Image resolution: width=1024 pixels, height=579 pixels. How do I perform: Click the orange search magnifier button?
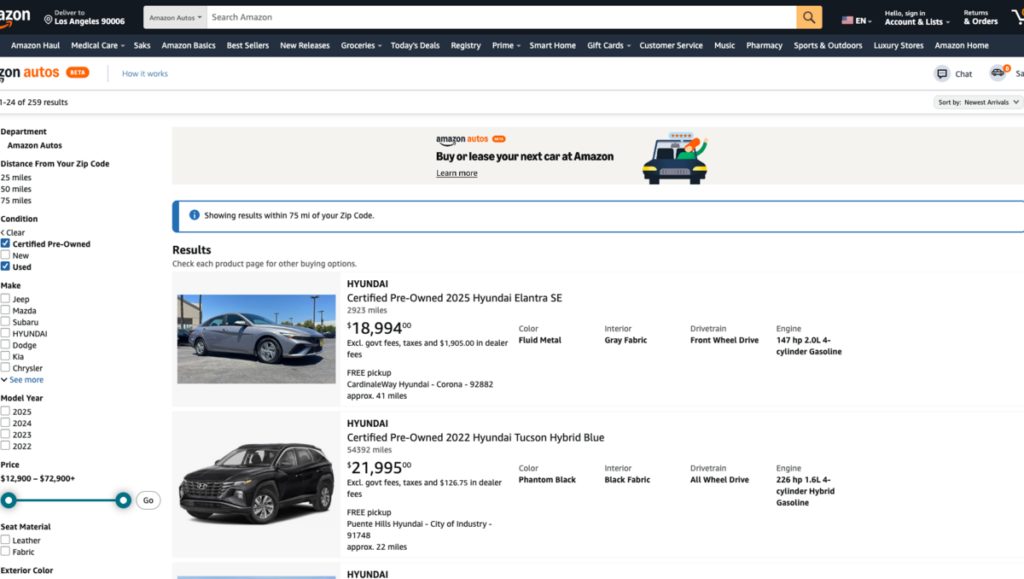(808, 18)
